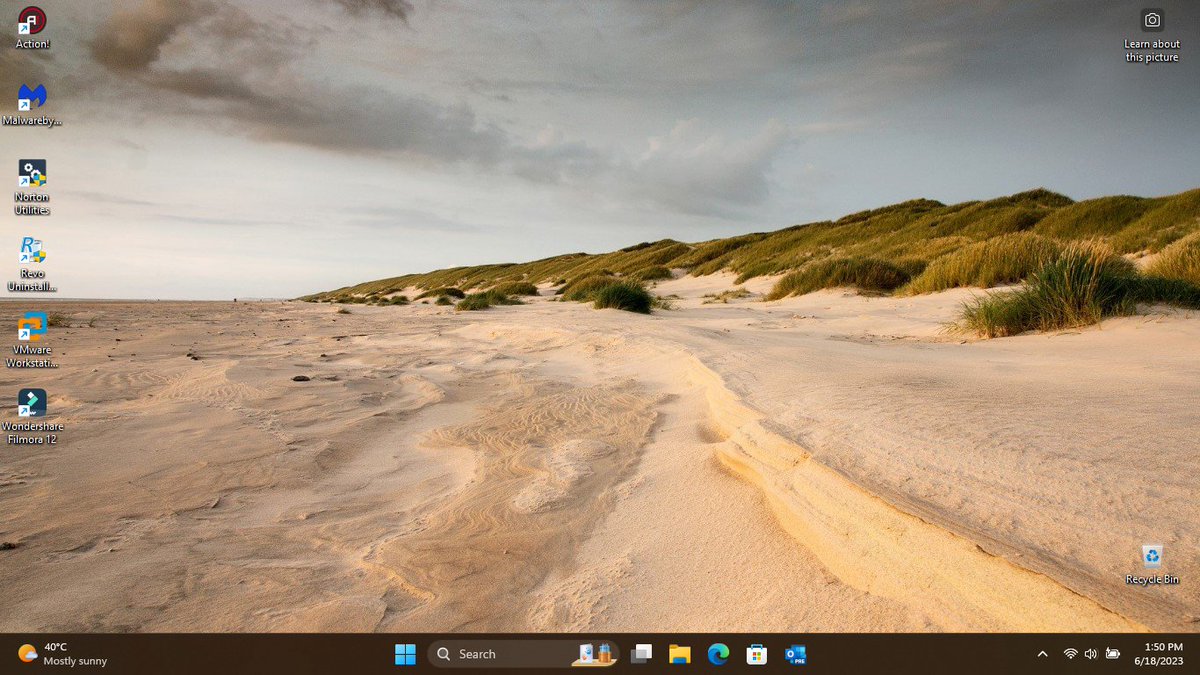Open File Explorer from the taskbar
Image resolution: width=1200 pixels, height=675 pixels.
coord(679,653)
